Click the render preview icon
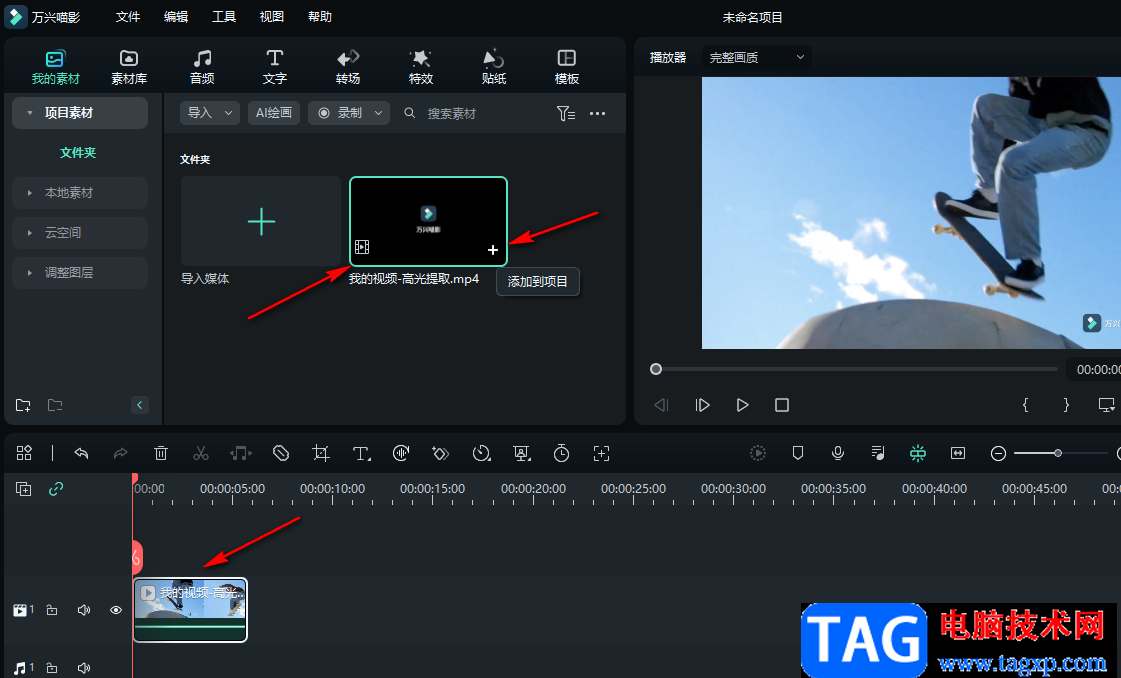 (x=758, y=453)
